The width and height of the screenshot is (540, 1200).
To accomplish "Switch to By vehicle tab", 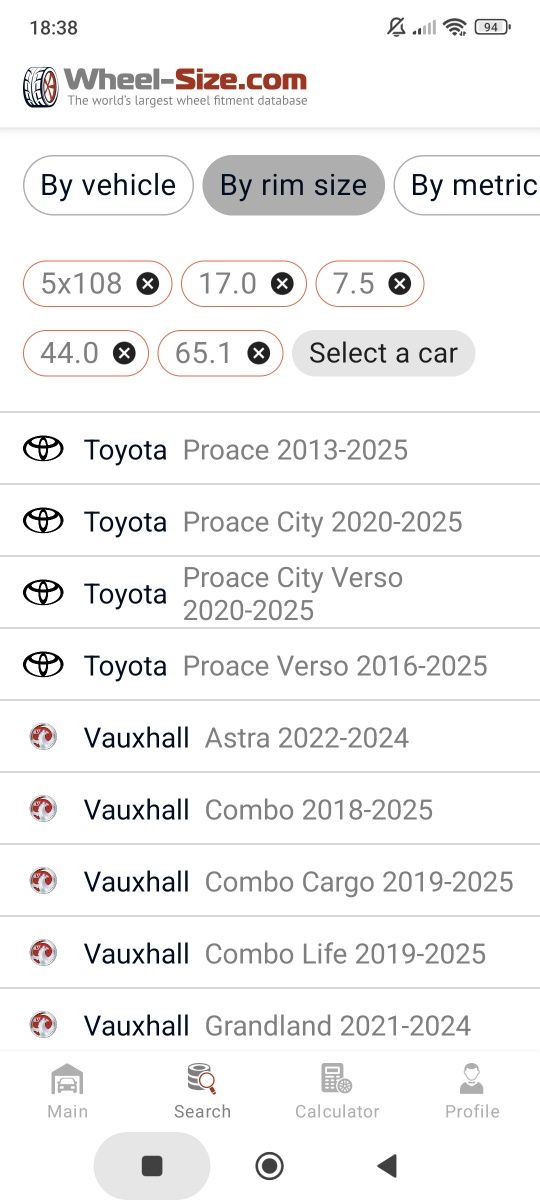I will pos(108,185).
